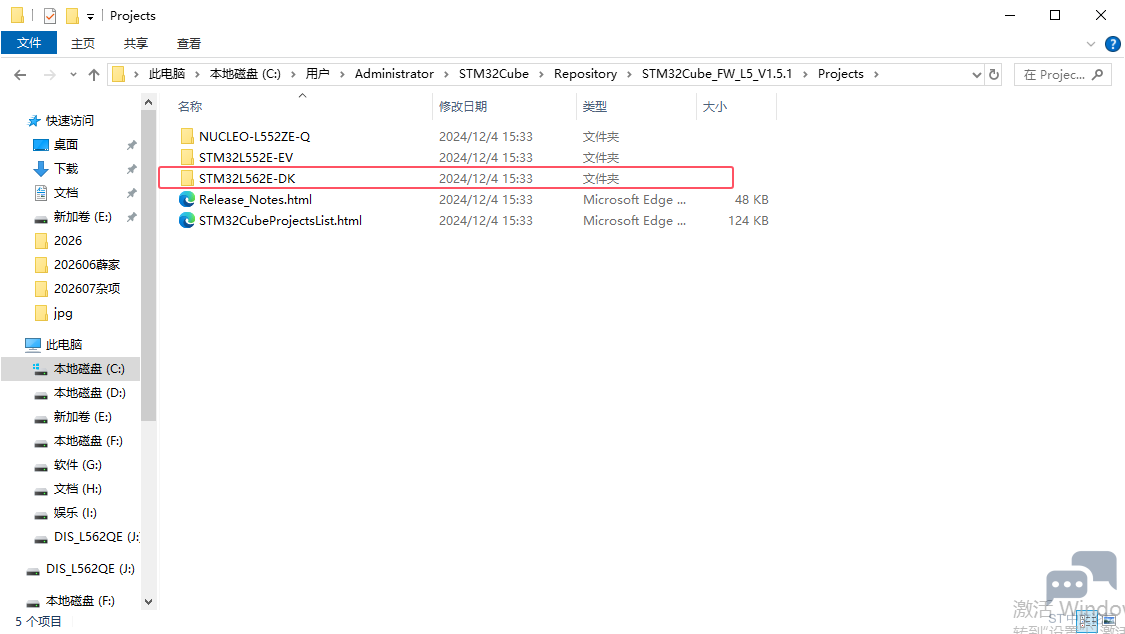The height and width of the screenshot is (634, 1125).
Task: Select 娱乐 (I:) drive
Action: tap(75, 513)
